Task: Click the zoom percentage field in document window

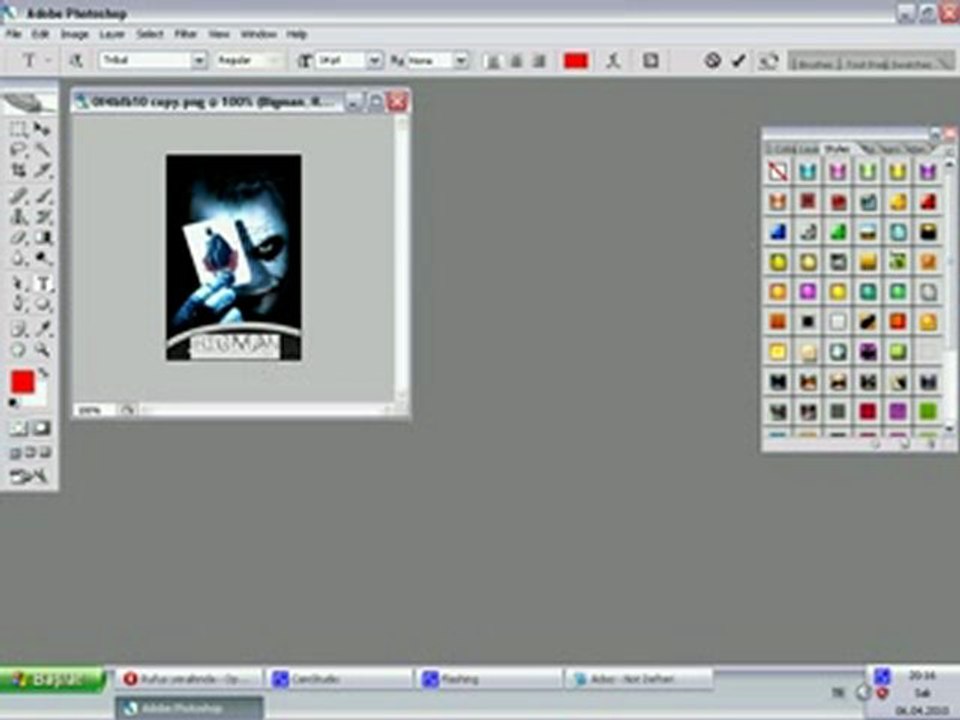Action: coord(95,410)
